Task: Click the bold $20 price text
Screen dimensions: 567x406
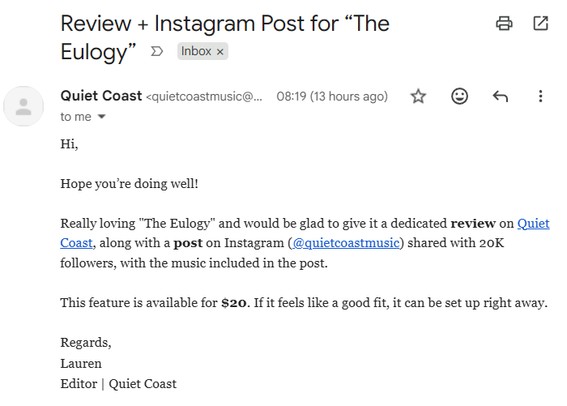Action: 234,303
